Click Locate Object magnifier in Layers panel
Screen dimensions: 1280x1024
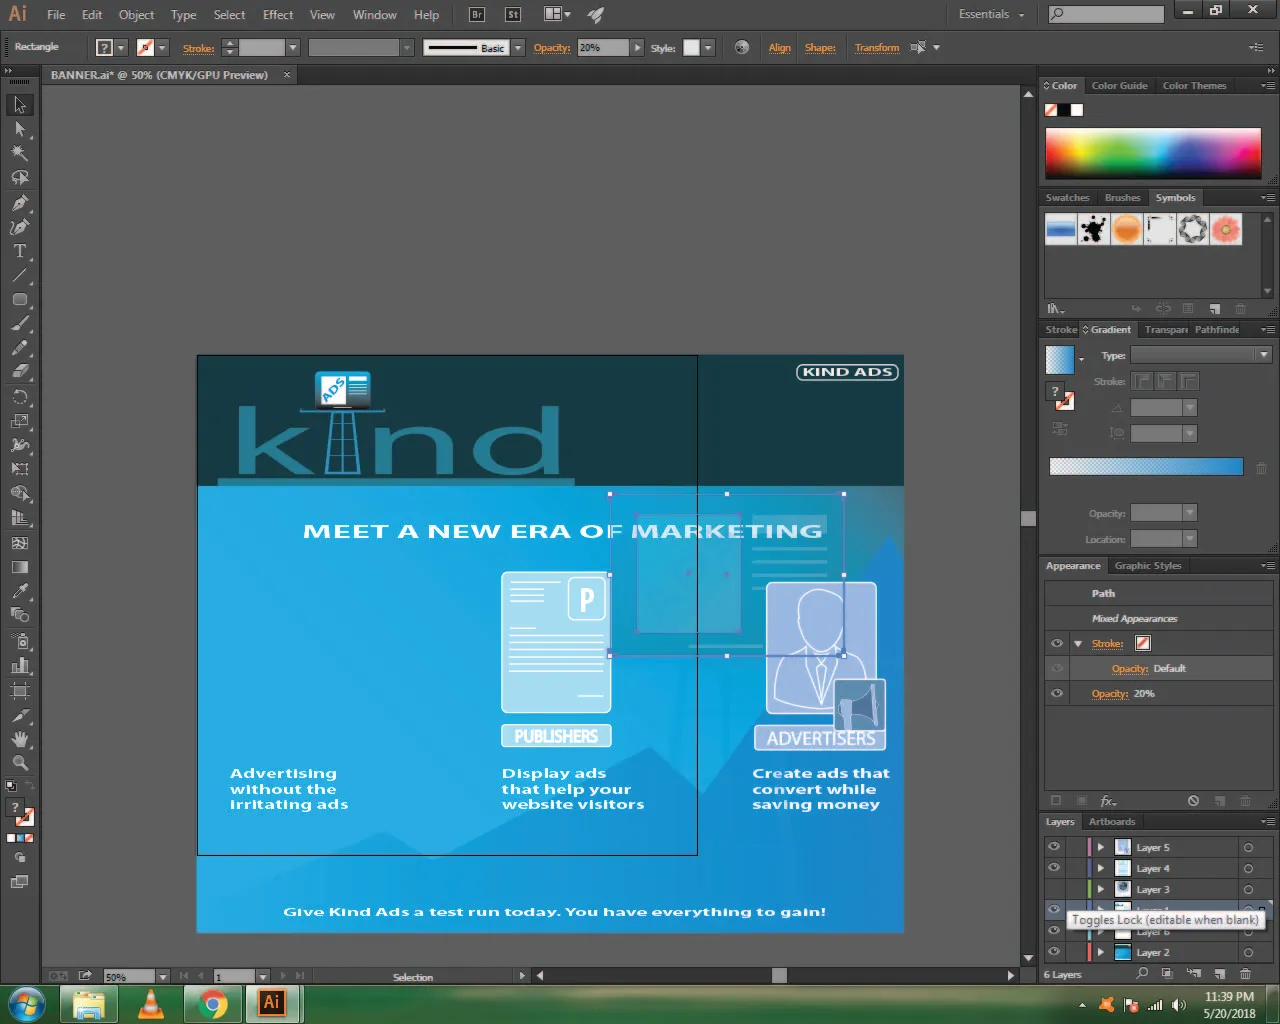pos(1142,973)
